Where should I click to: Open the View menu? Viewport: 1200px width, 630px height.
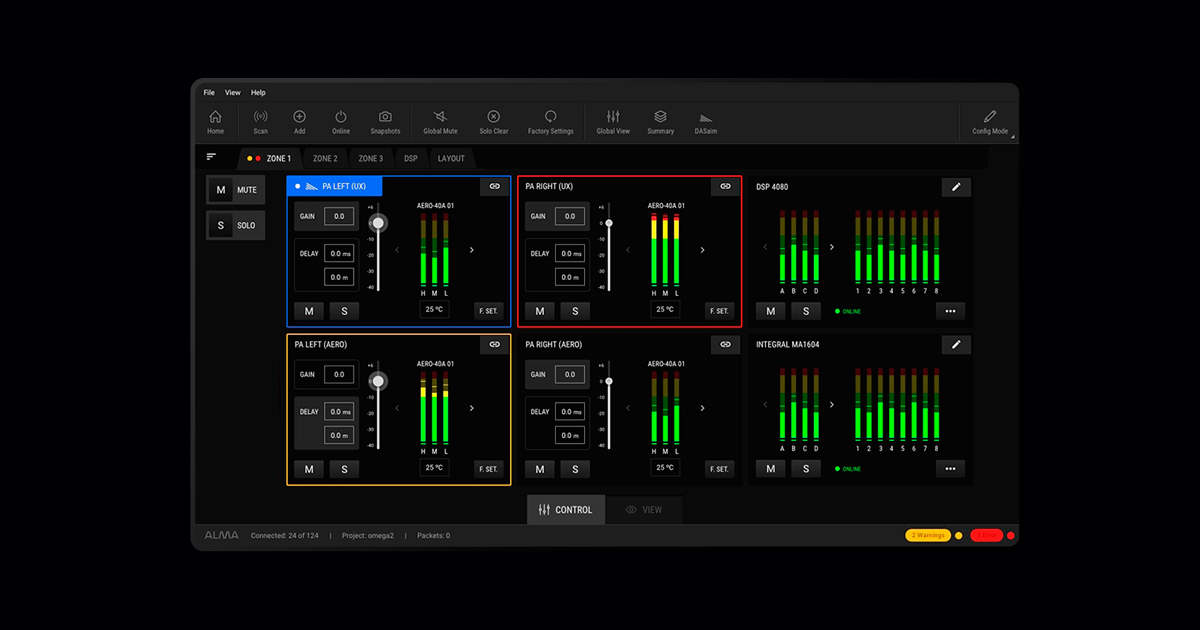point(232,92)
